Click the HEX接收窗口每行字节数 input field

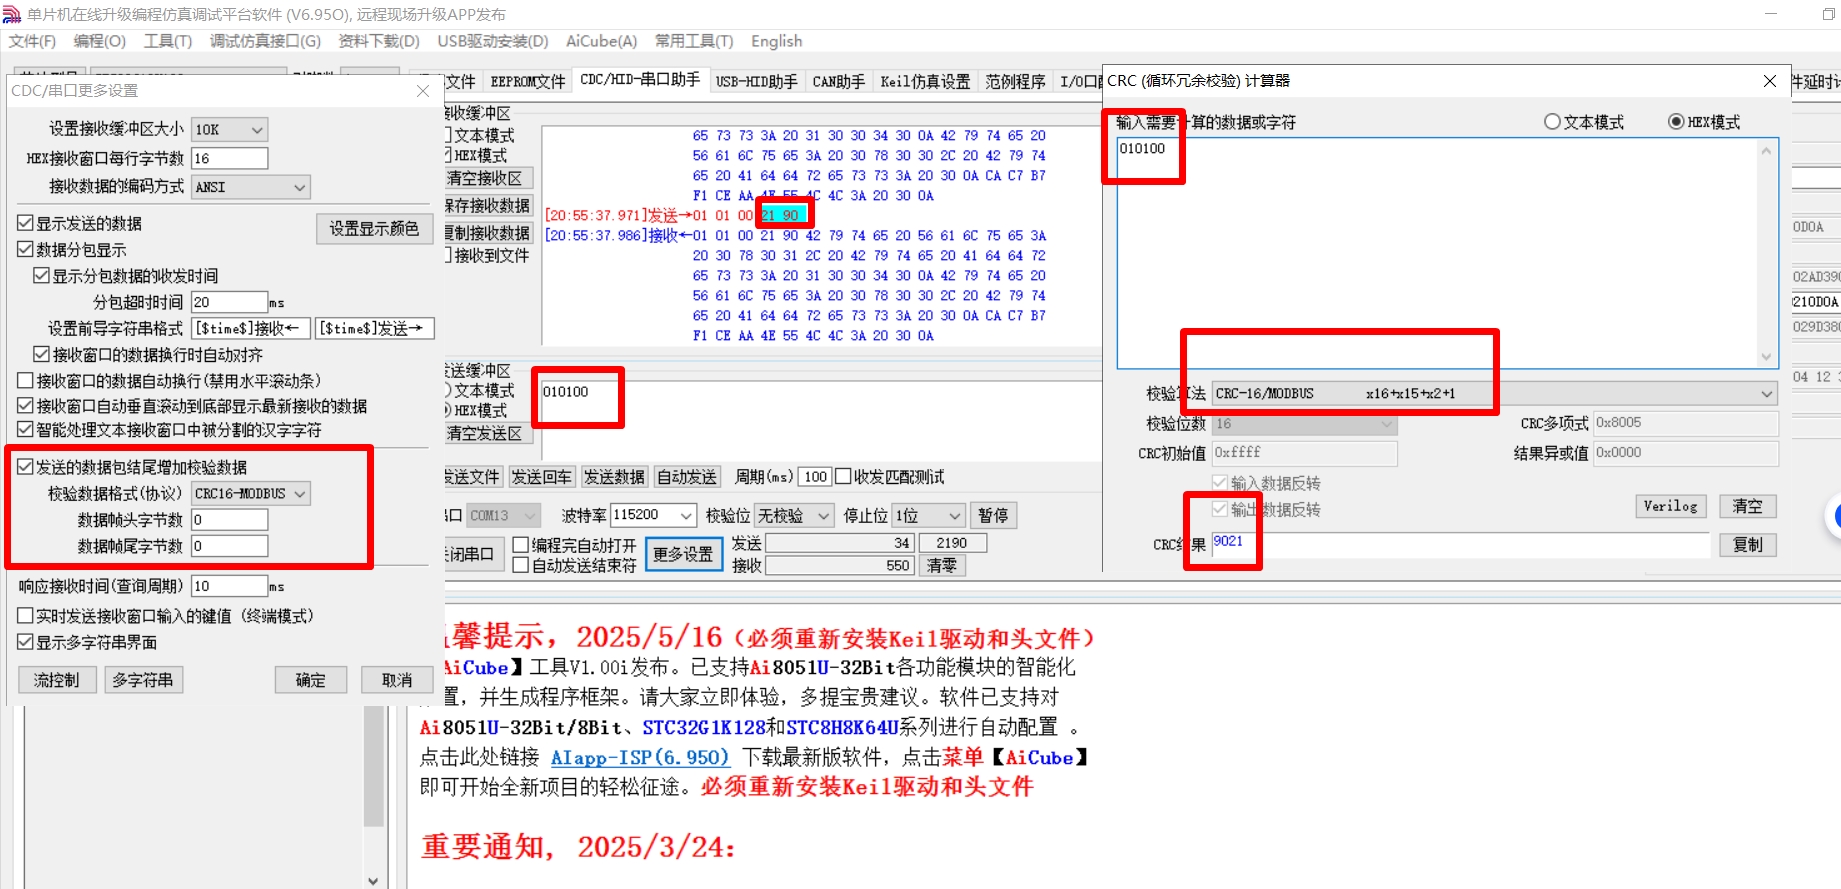pyautogui.click(x=230, y=158)
